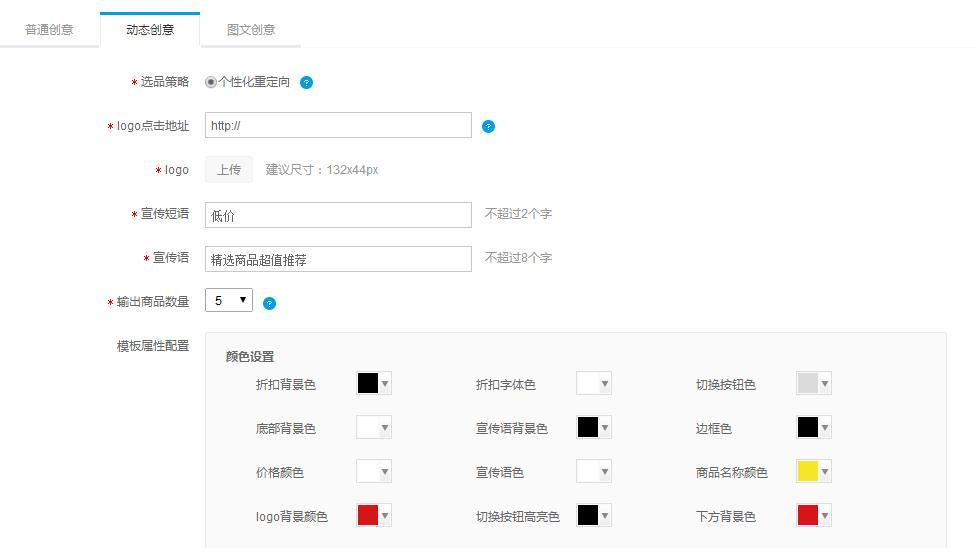The width and height of the screenshot is (976, 548).
Task: Click the logo点击地址 URL input field
Action: pyautogui.click(x=338, y=126)
